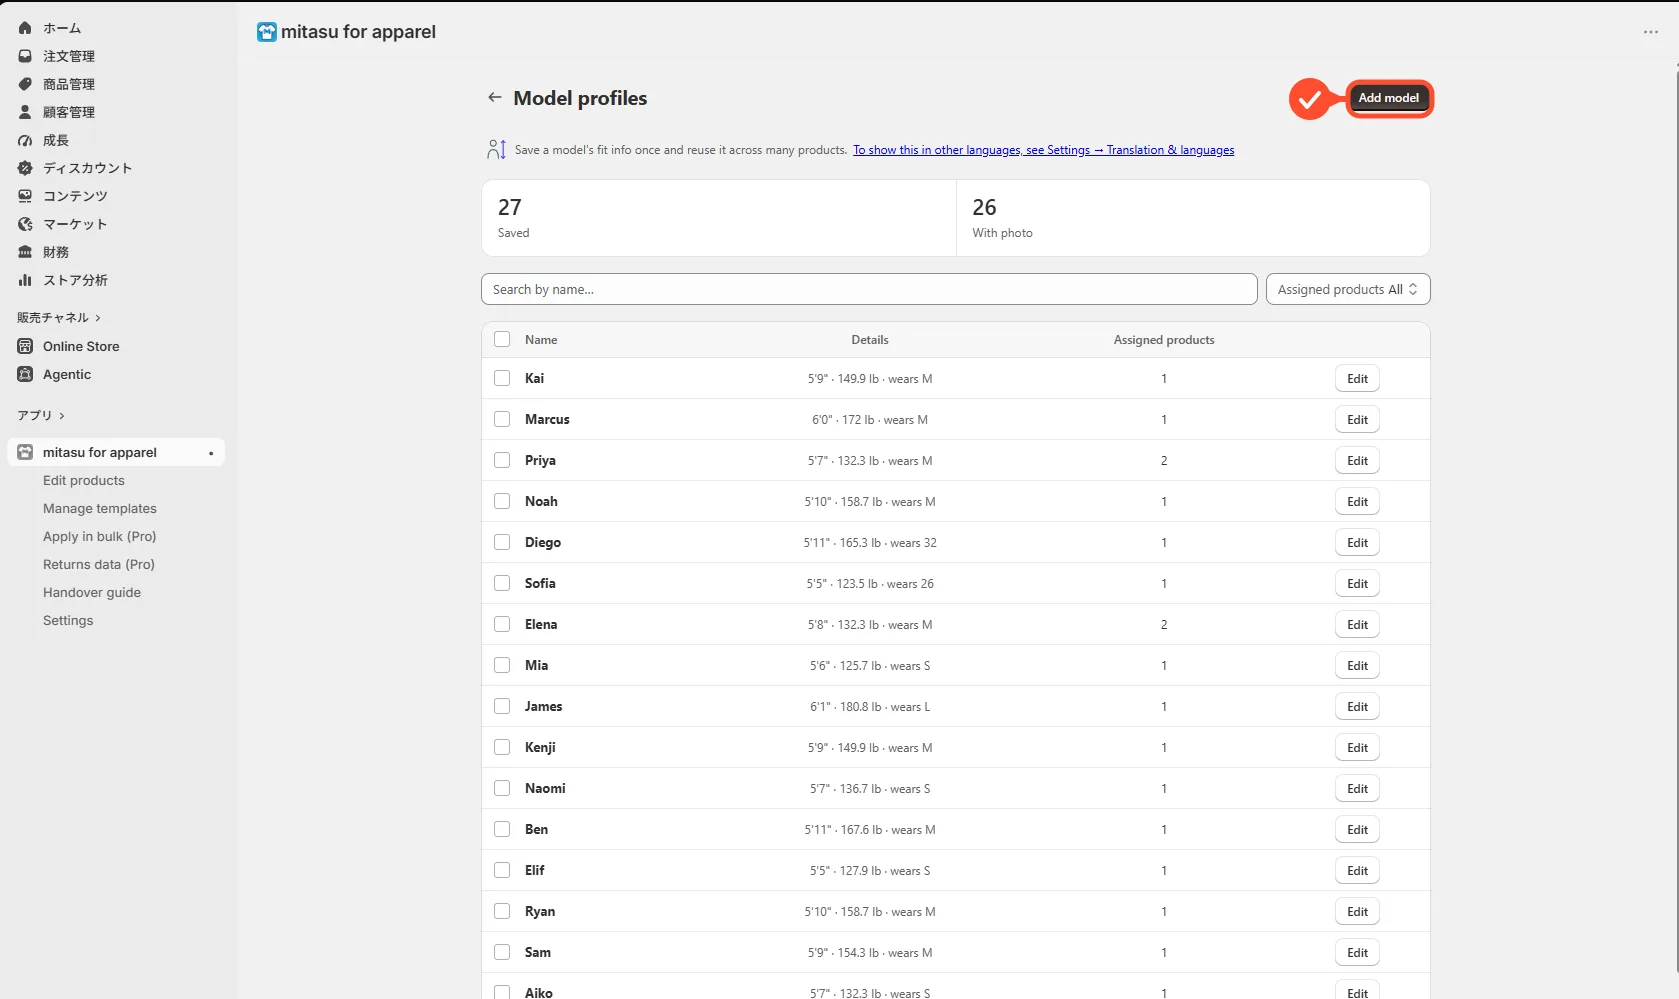Screen dimensions: 1679x999
Task: Click Edit for Ryan
Action: pos(1357,911)
